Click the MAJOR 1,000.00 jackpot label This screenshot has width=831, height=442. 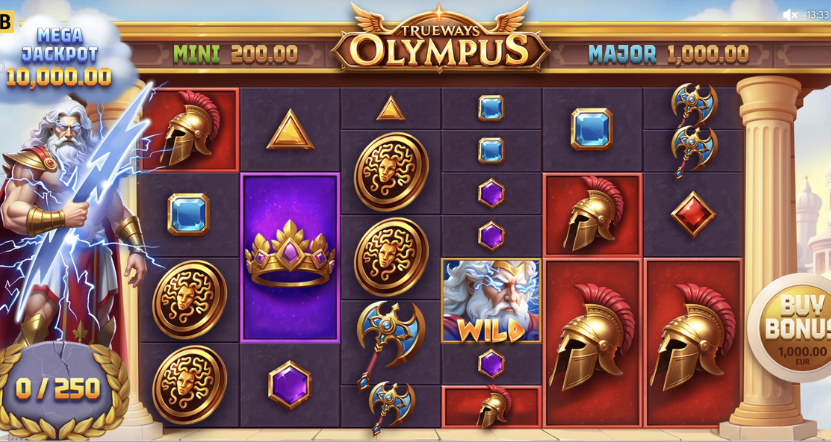(x=668, y=54)
